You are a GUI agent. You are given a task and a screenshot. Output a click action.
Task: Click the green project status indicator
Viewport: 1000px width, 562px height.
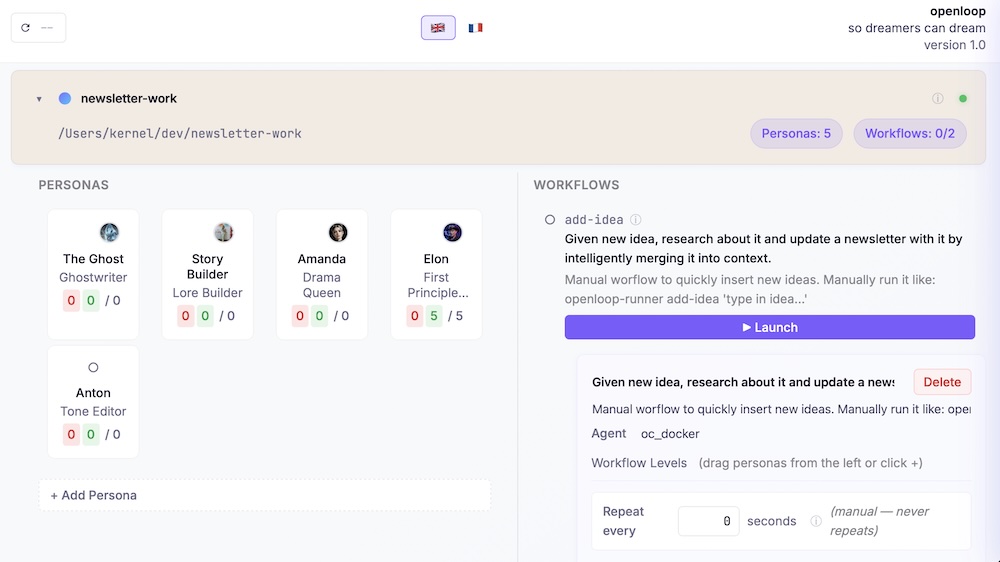click(963, 98)
